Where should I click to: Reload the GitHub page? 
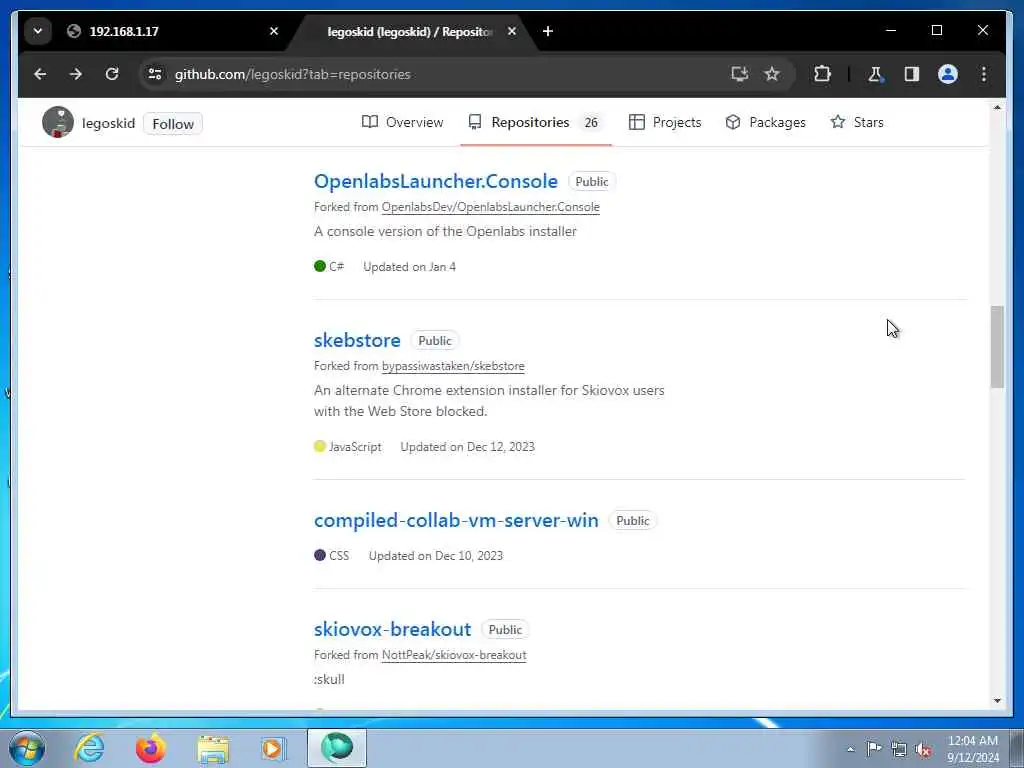(112, 74)
